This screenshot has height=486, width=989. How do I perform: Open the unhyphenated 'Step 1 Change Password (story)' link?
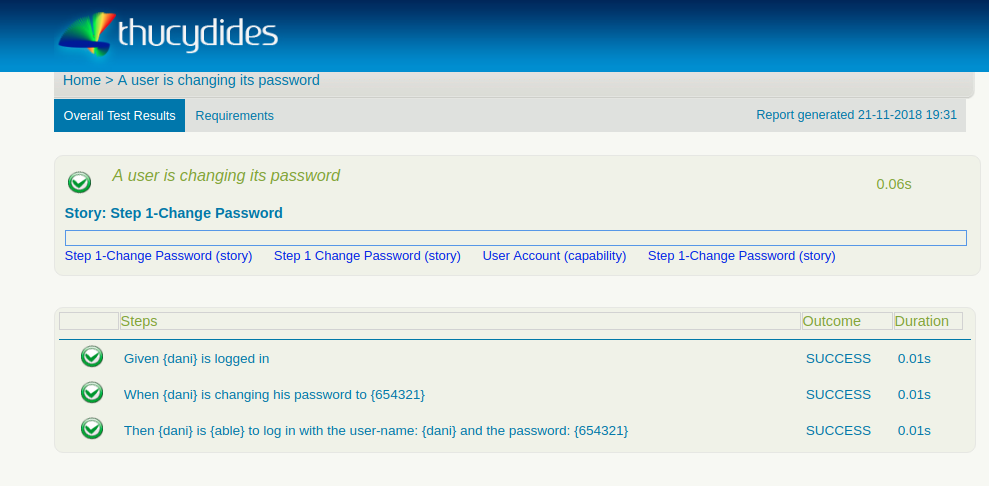tap(367, 256)
